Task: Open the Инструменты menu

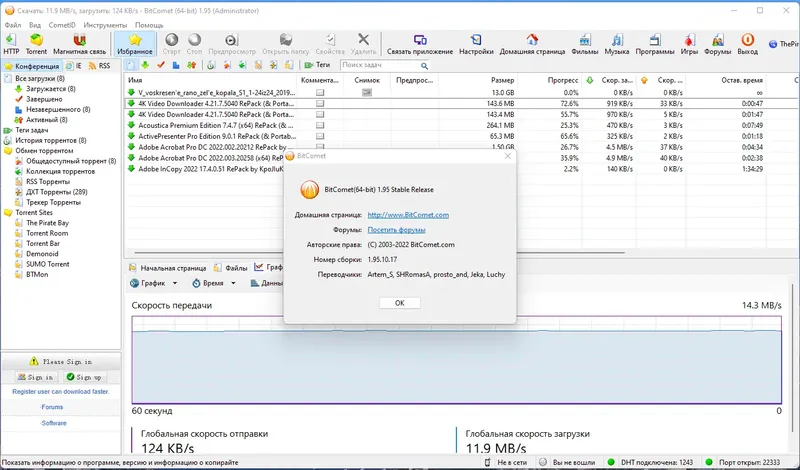Action: coord(105,25)
